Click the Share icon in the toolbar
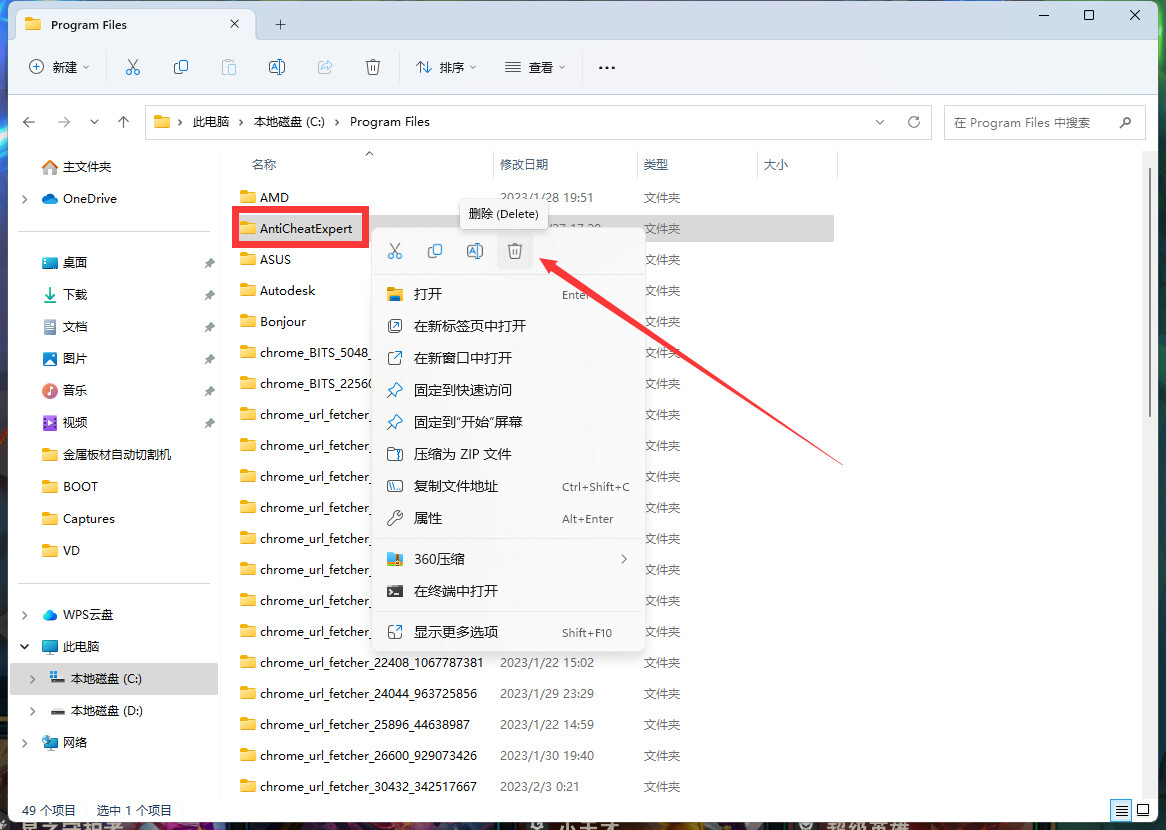The width and height of the screenshot is (1166, 830). pyautogui.click(x=325, y=68)
